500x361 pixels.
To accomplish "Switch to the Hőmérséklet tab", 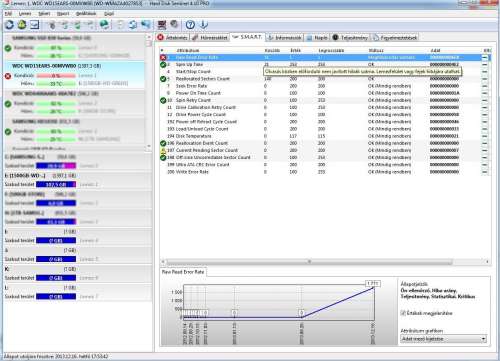I will click(x=210, y=37).
